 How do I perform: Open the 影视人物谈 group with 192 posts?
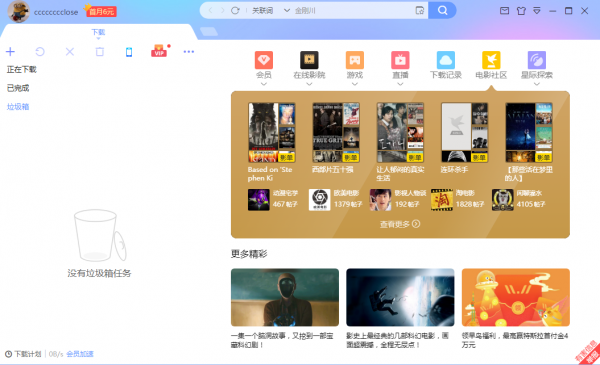coord(398,199)
